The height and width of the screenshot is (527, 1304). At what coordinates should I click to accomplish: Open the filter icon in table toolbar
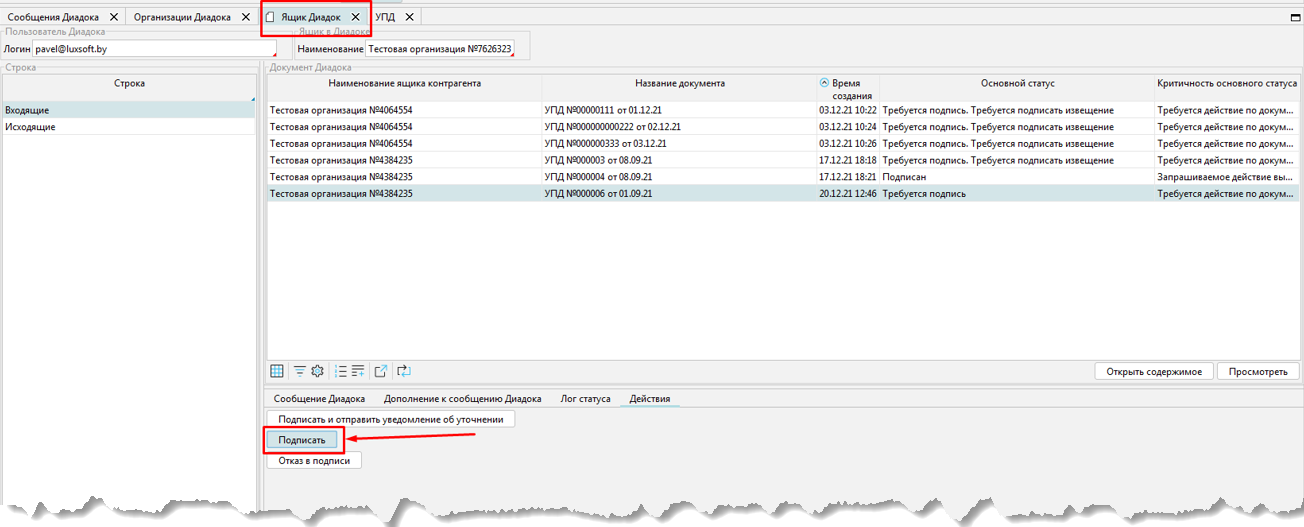299,371
